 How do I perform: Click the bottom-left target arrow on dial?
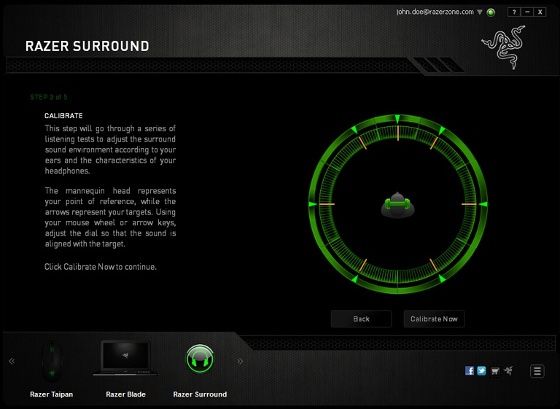354,279
